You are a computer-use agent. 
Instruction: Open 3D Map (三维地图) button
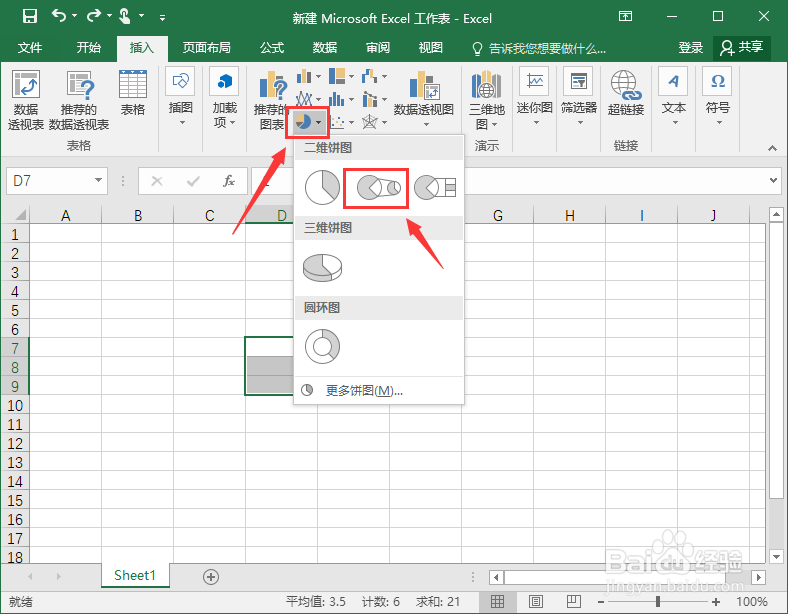tap(486, 99)
